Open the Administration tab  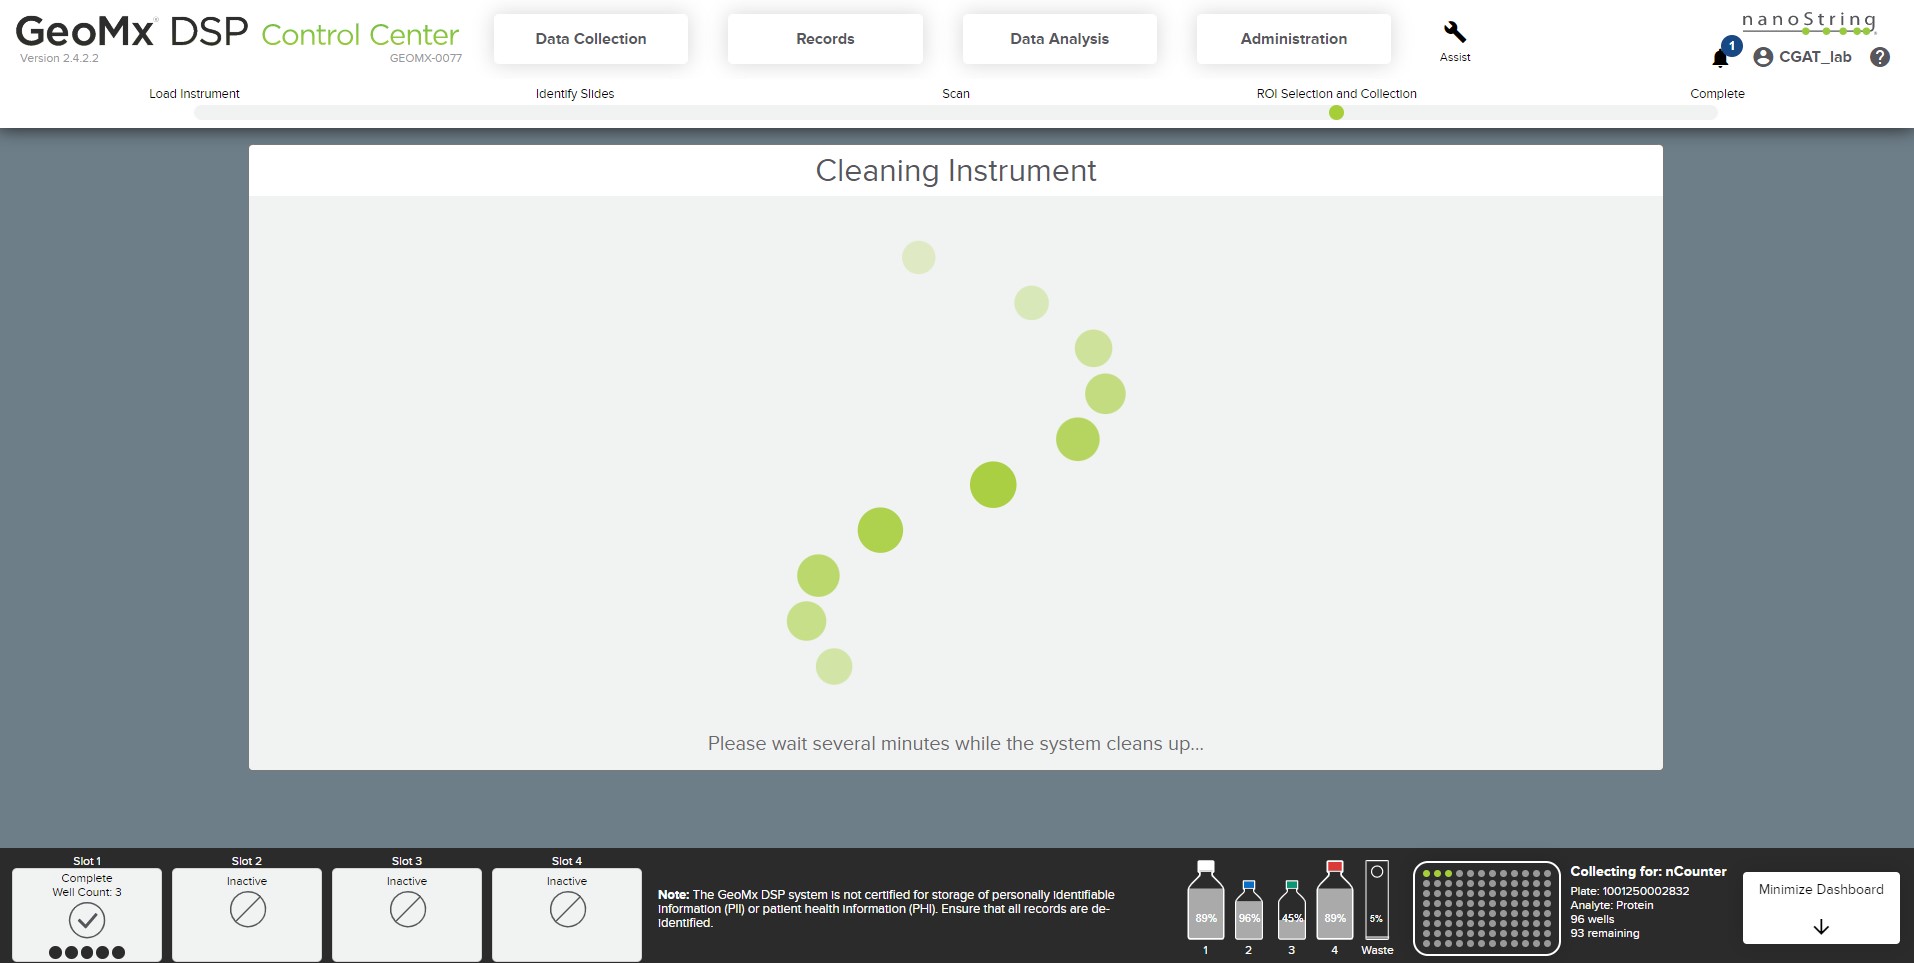[1293, 39]
